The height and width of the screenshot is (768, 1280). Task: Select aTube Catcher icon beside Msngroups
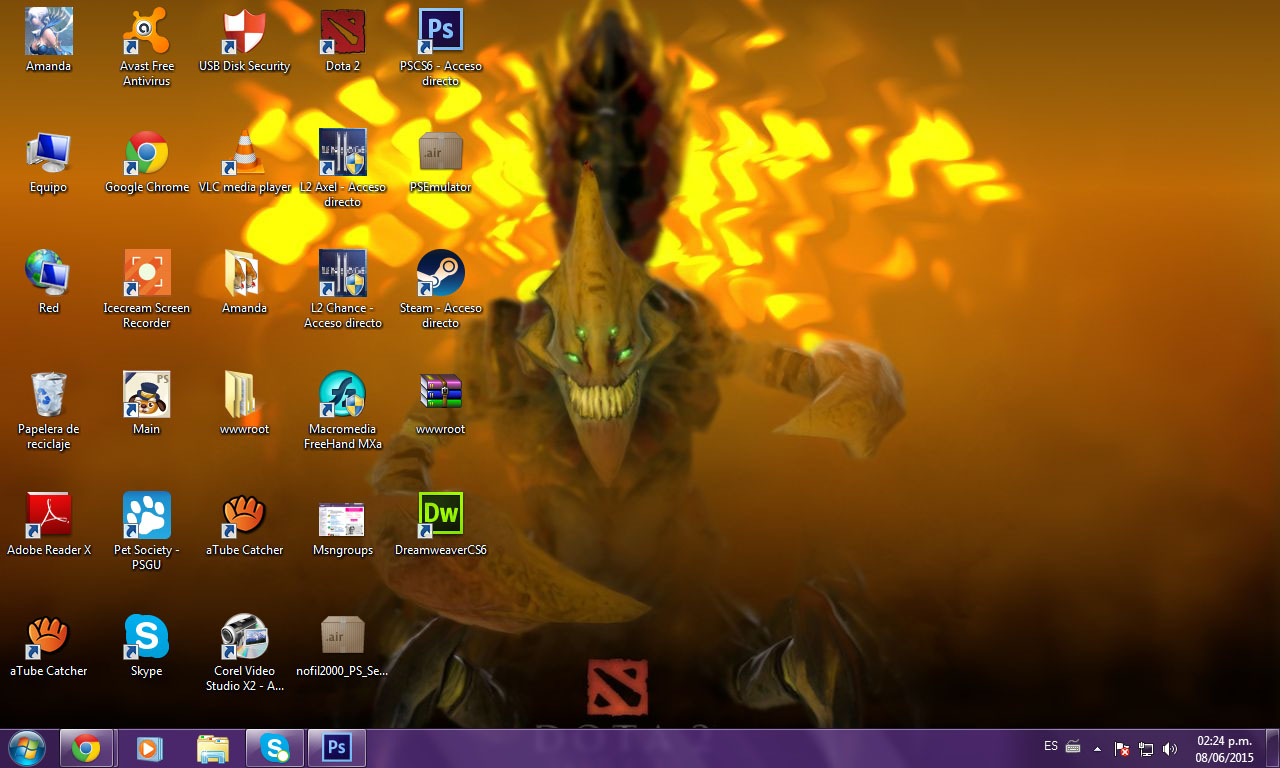(244, 517)
